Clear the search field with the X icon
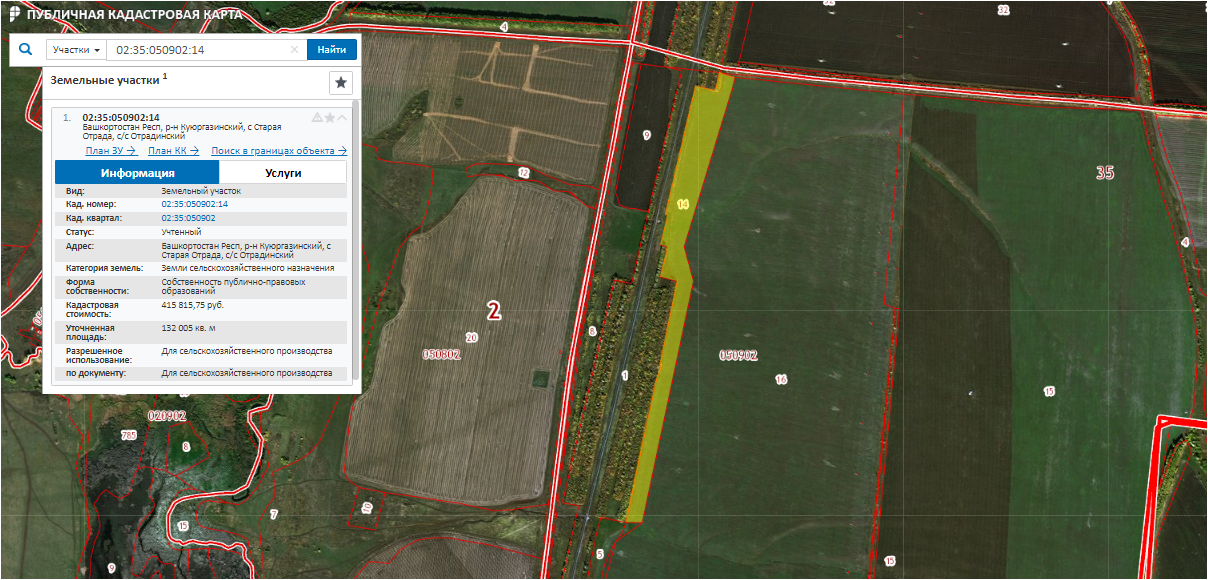This screenshot has height=580, width=1208. click(x=294, y=50)
